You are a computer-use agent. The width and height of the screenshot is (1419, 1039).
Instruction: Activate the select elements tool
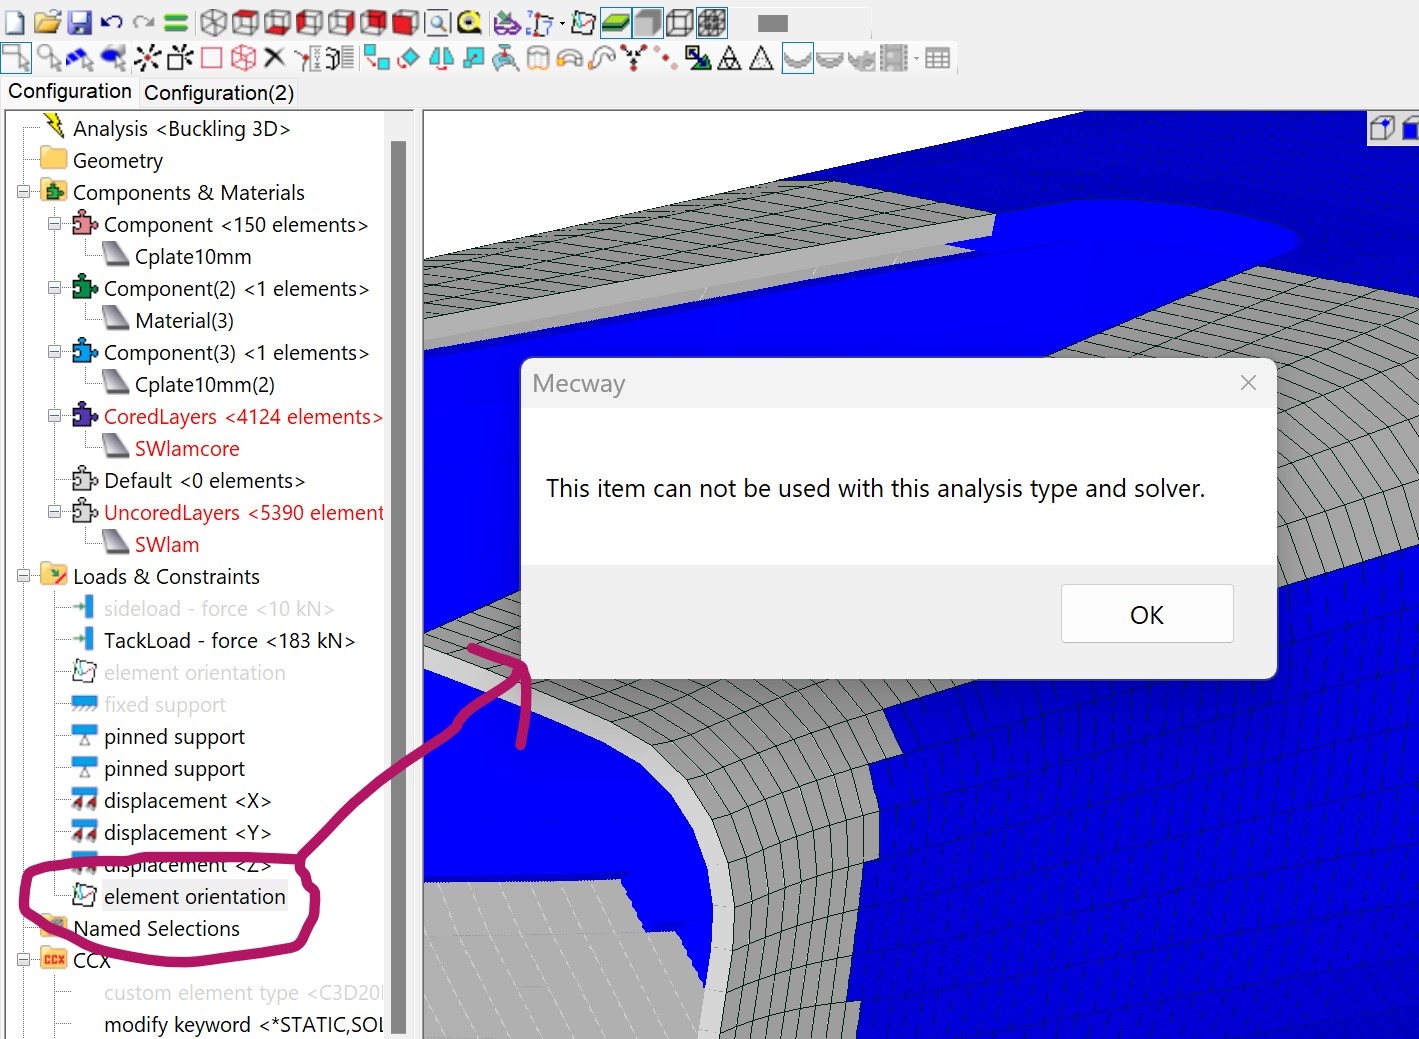tap(112, 57)
